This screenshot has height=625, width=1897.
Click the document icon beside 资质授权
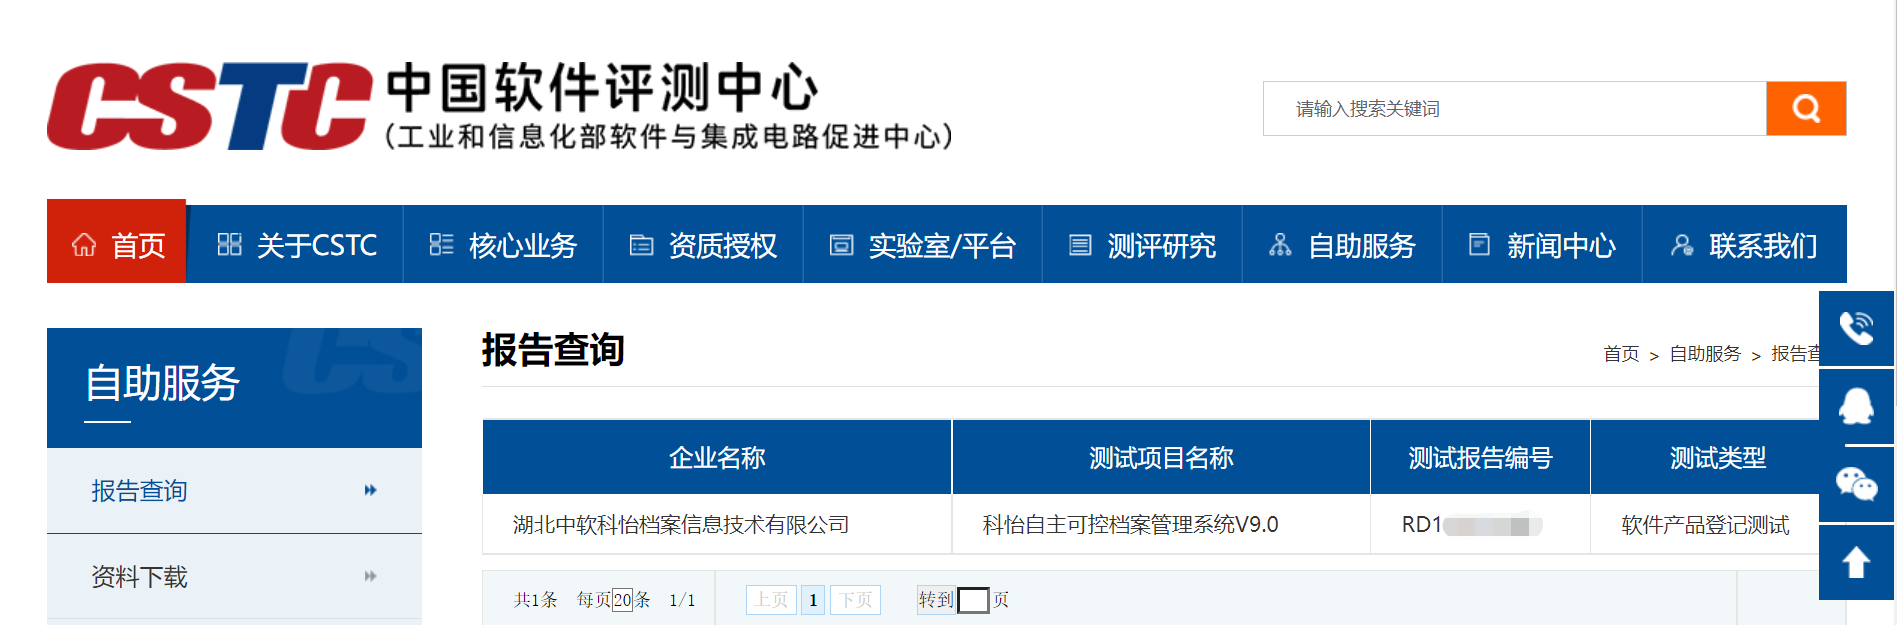(x=641, y=245)
